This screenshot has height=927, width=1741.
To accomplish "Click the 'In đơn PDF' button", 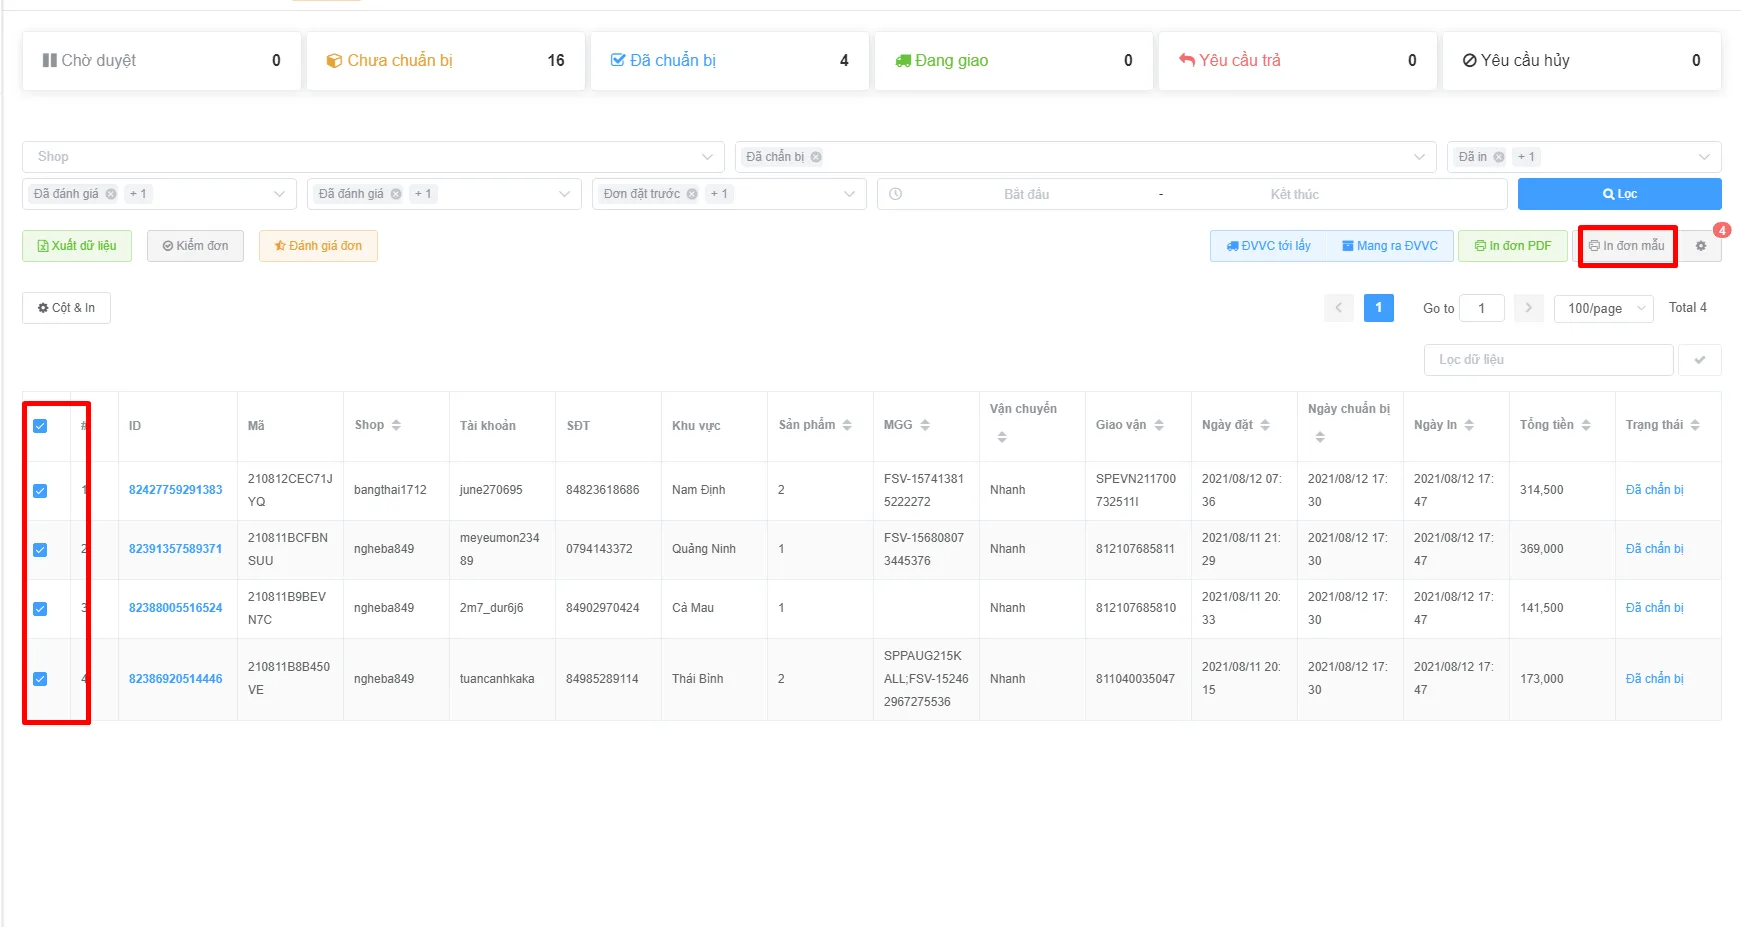I will point(1513,246).
